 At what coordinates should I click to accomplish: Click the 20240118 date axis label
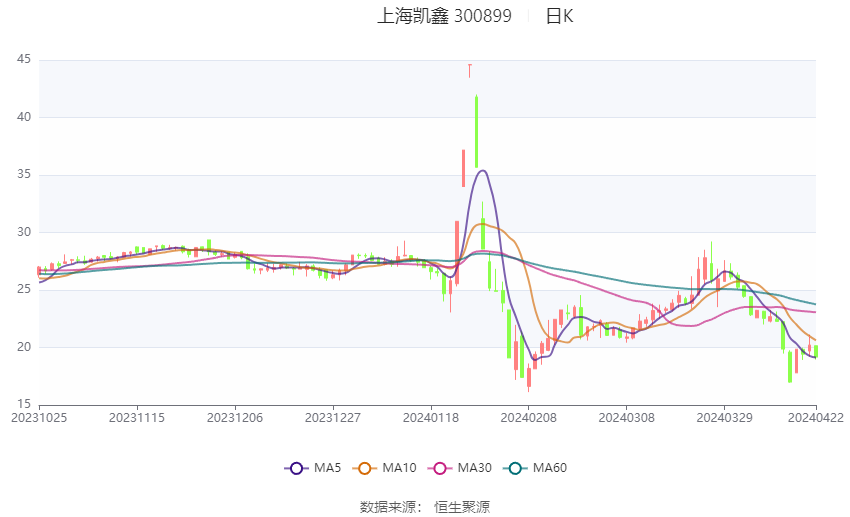click(x=431, y=417)
